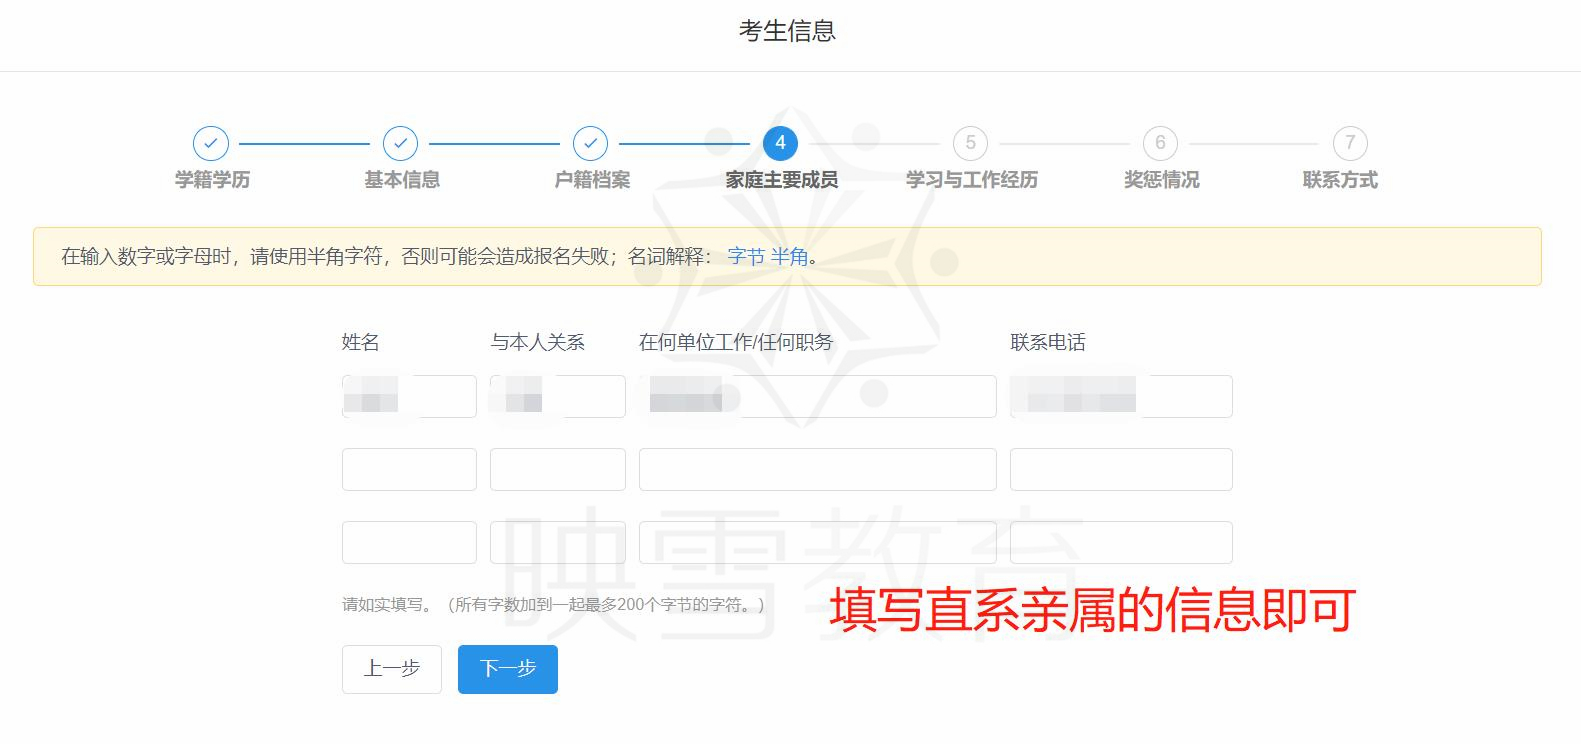Click the 考生信息 page title
The image size is (1581, 744).
(x=787, y=31)
